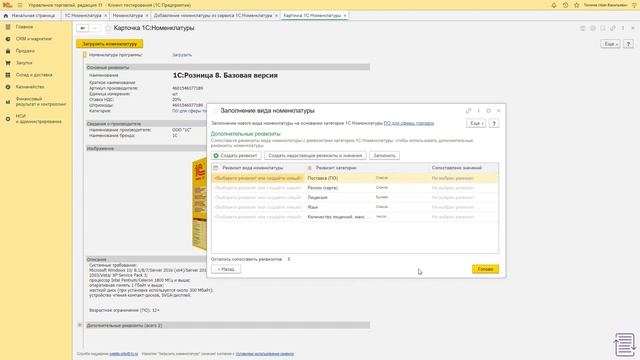Open Условия использования сервиса link

(x=264, y=354)
